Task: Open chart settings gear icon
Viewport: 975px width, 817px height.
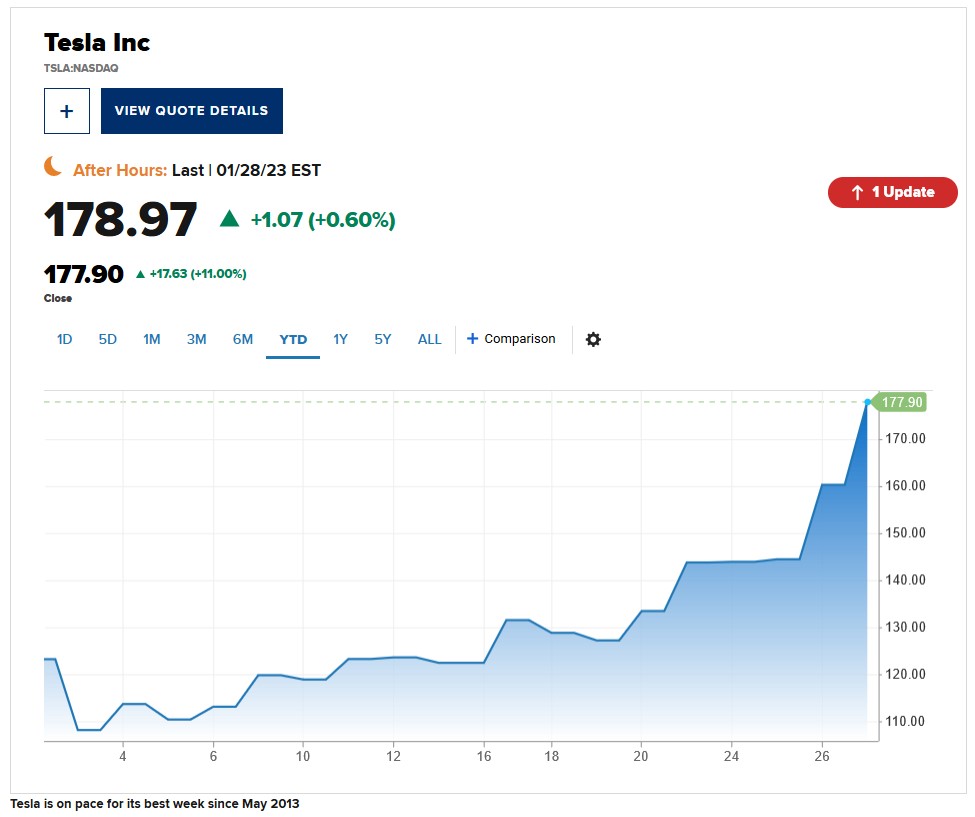Action: pos(593,339)
